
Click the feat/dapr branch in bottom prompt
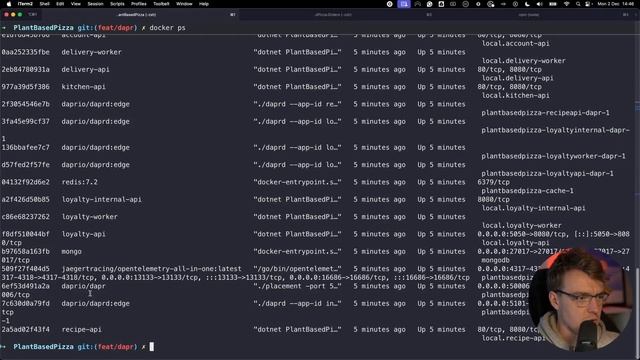coord(116,347)
